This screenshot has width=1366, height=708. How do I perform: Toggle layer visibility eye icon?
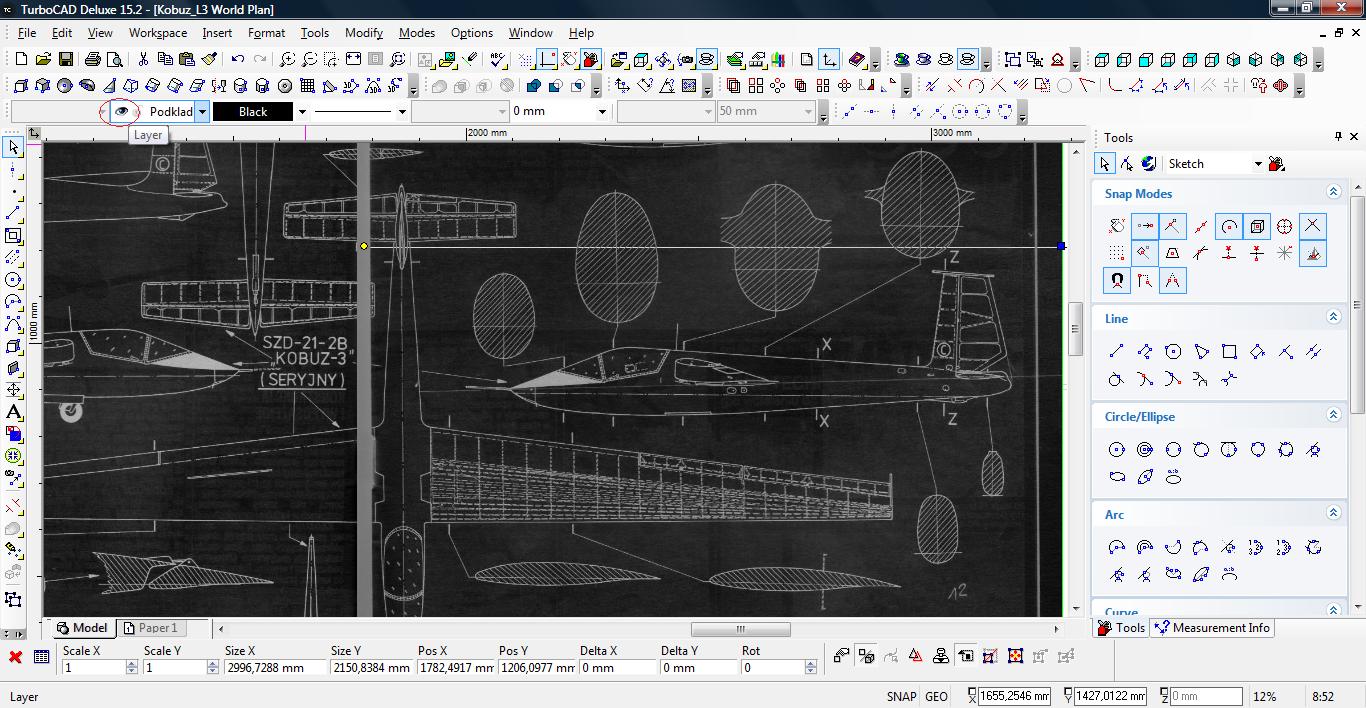point(121,111)
